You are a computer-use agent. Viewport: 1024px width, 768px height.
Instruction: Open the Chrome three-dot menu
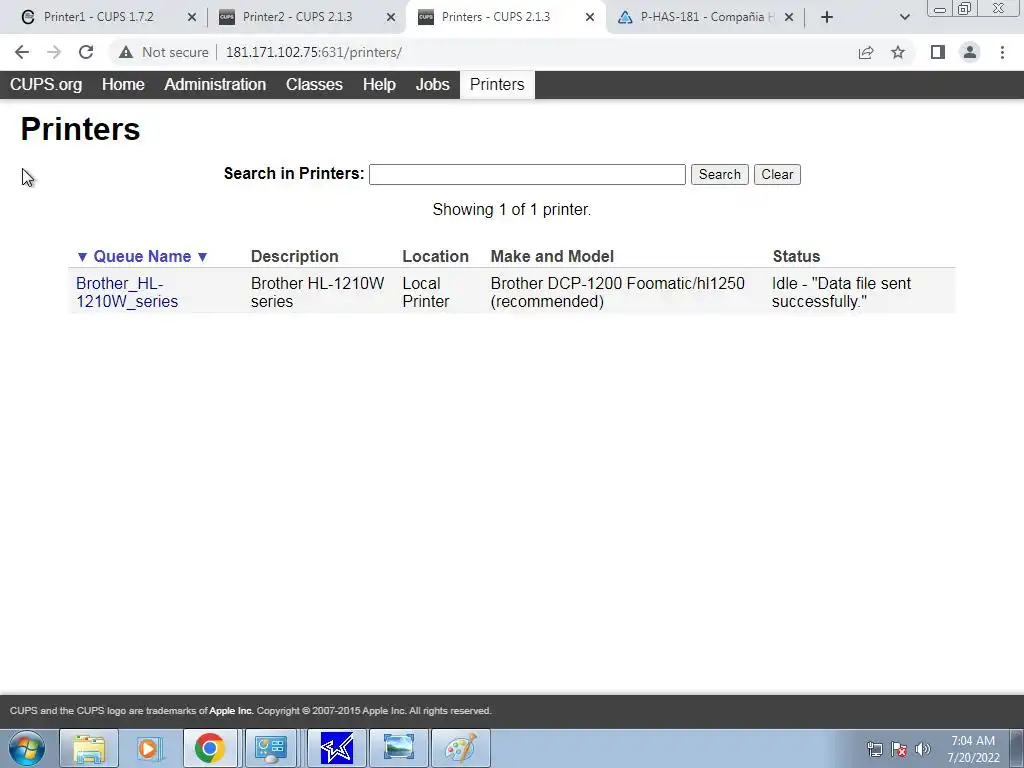(x=1002, y=52)
